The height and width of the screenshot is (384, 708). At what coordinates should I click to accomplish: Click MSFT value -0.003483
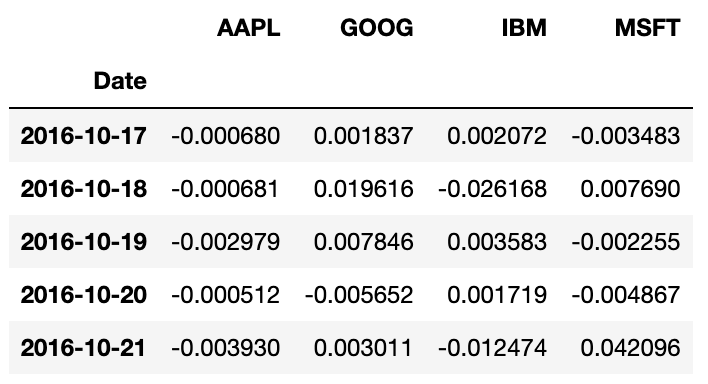[x=625, y=136]
